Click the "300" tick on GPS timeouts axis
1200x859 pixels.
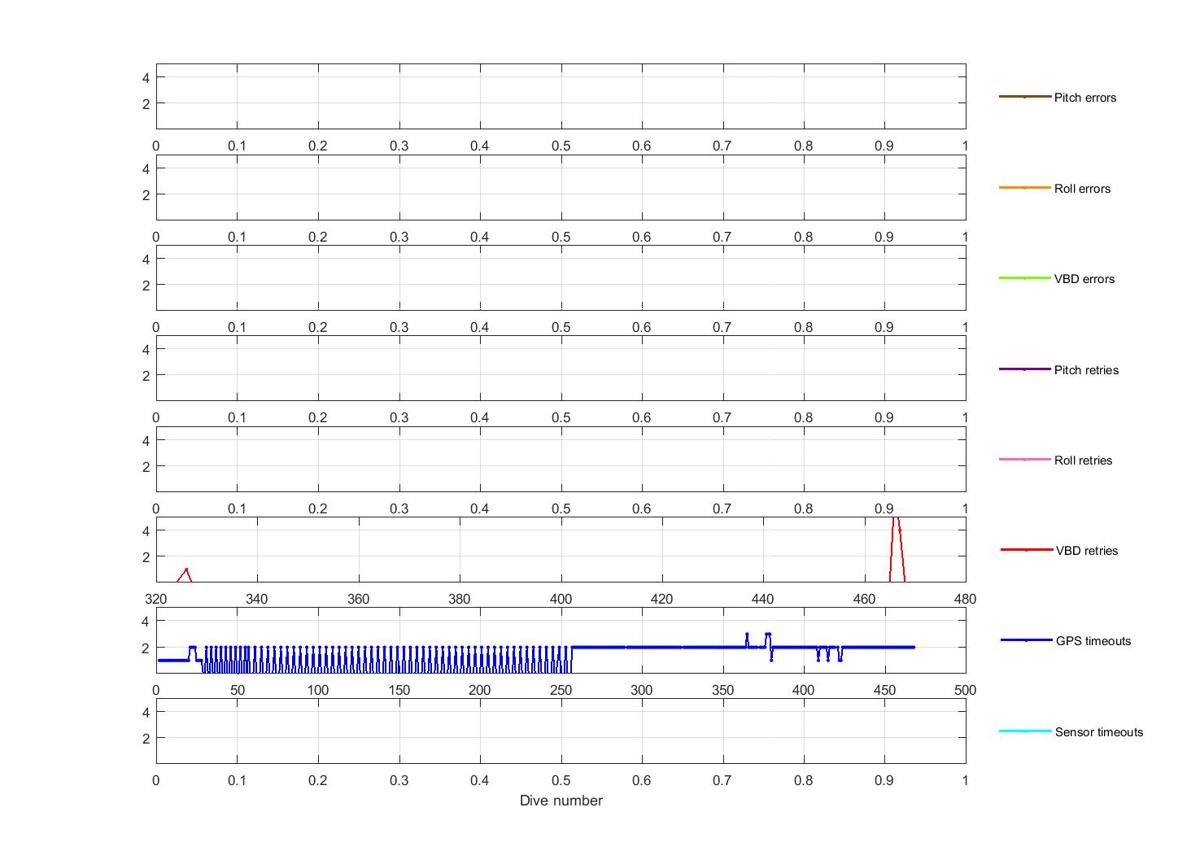coord(642,690)
